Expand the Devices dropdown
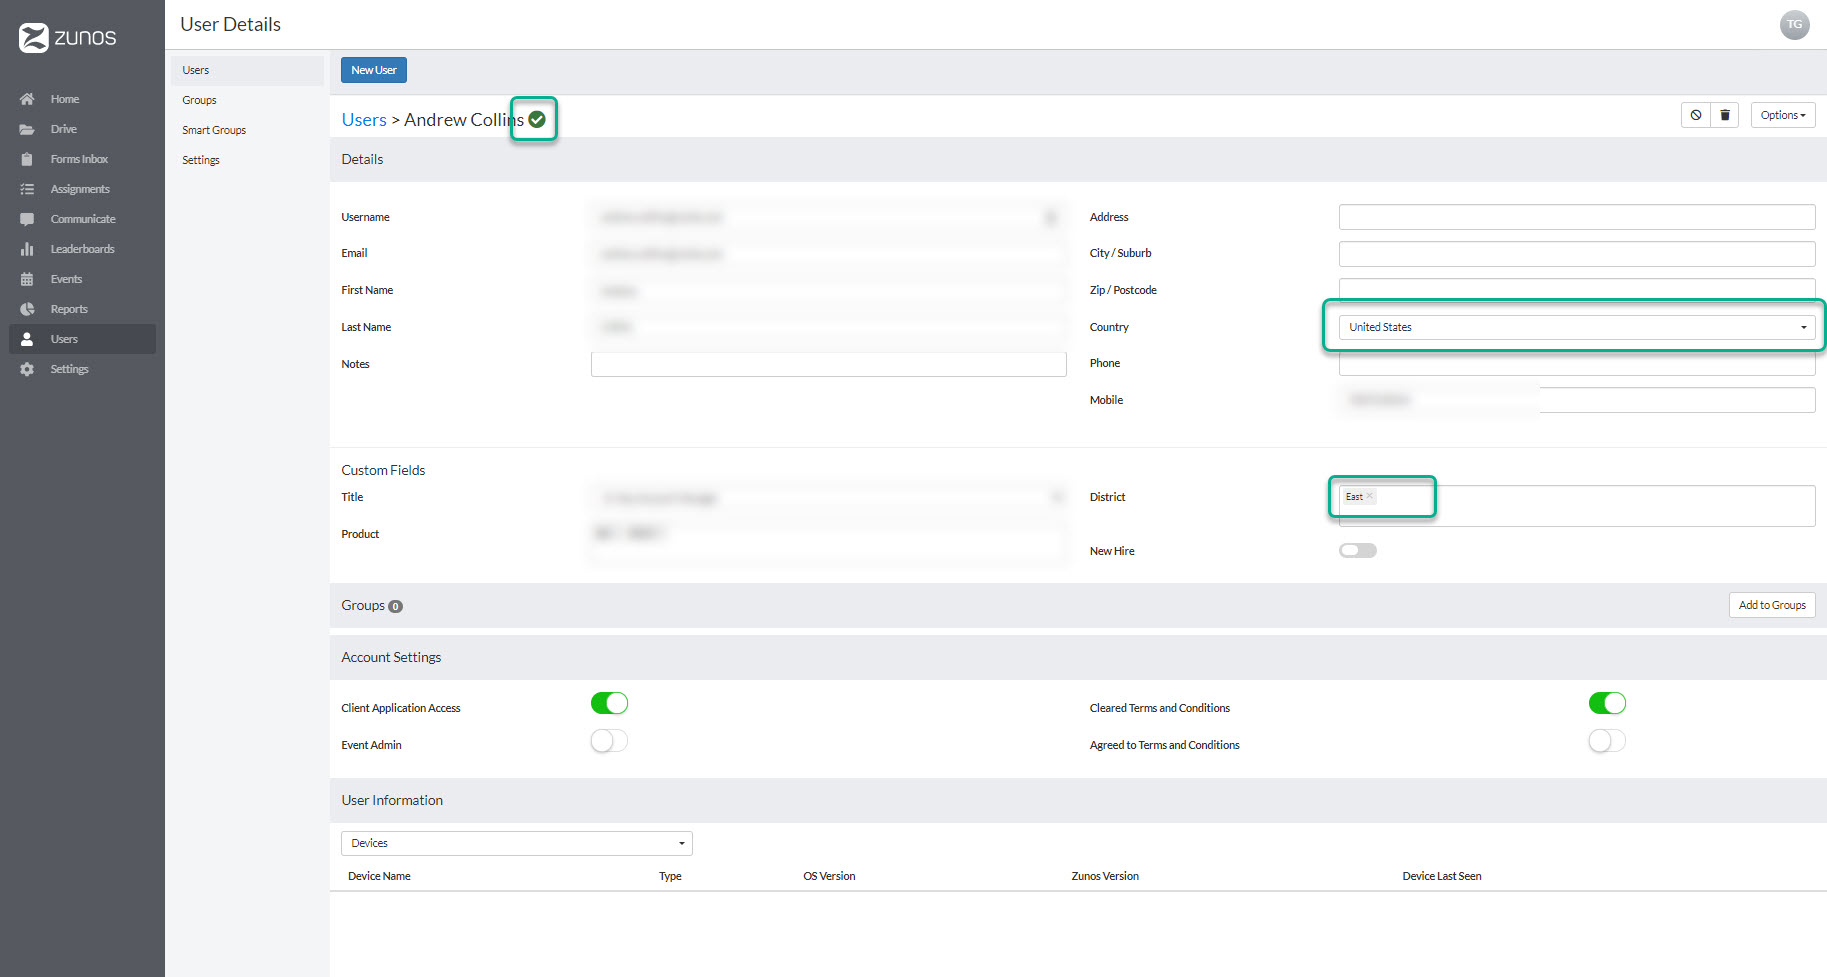The height and width of the screenshot is (977, 1827). click(517, 843)
